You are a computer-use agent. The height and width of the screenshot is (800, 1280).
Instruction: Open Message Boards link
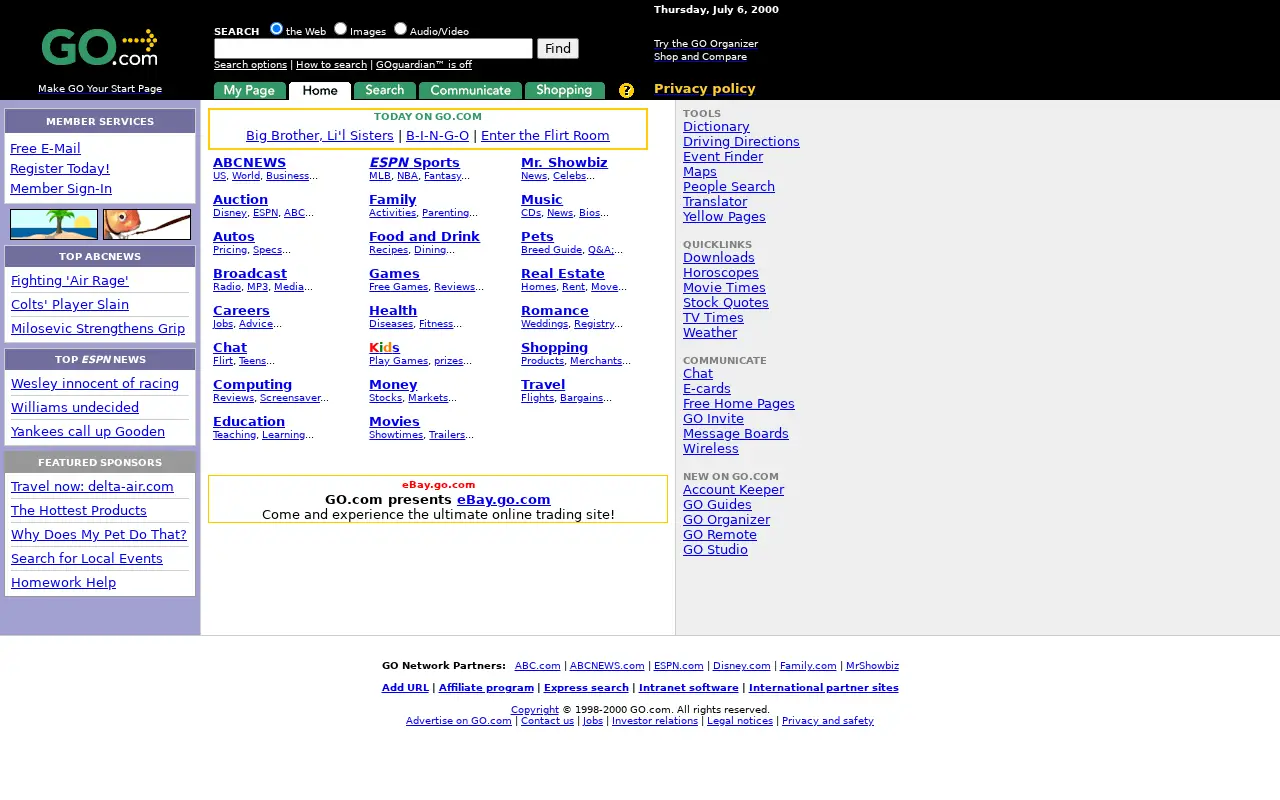click(736, 433)
